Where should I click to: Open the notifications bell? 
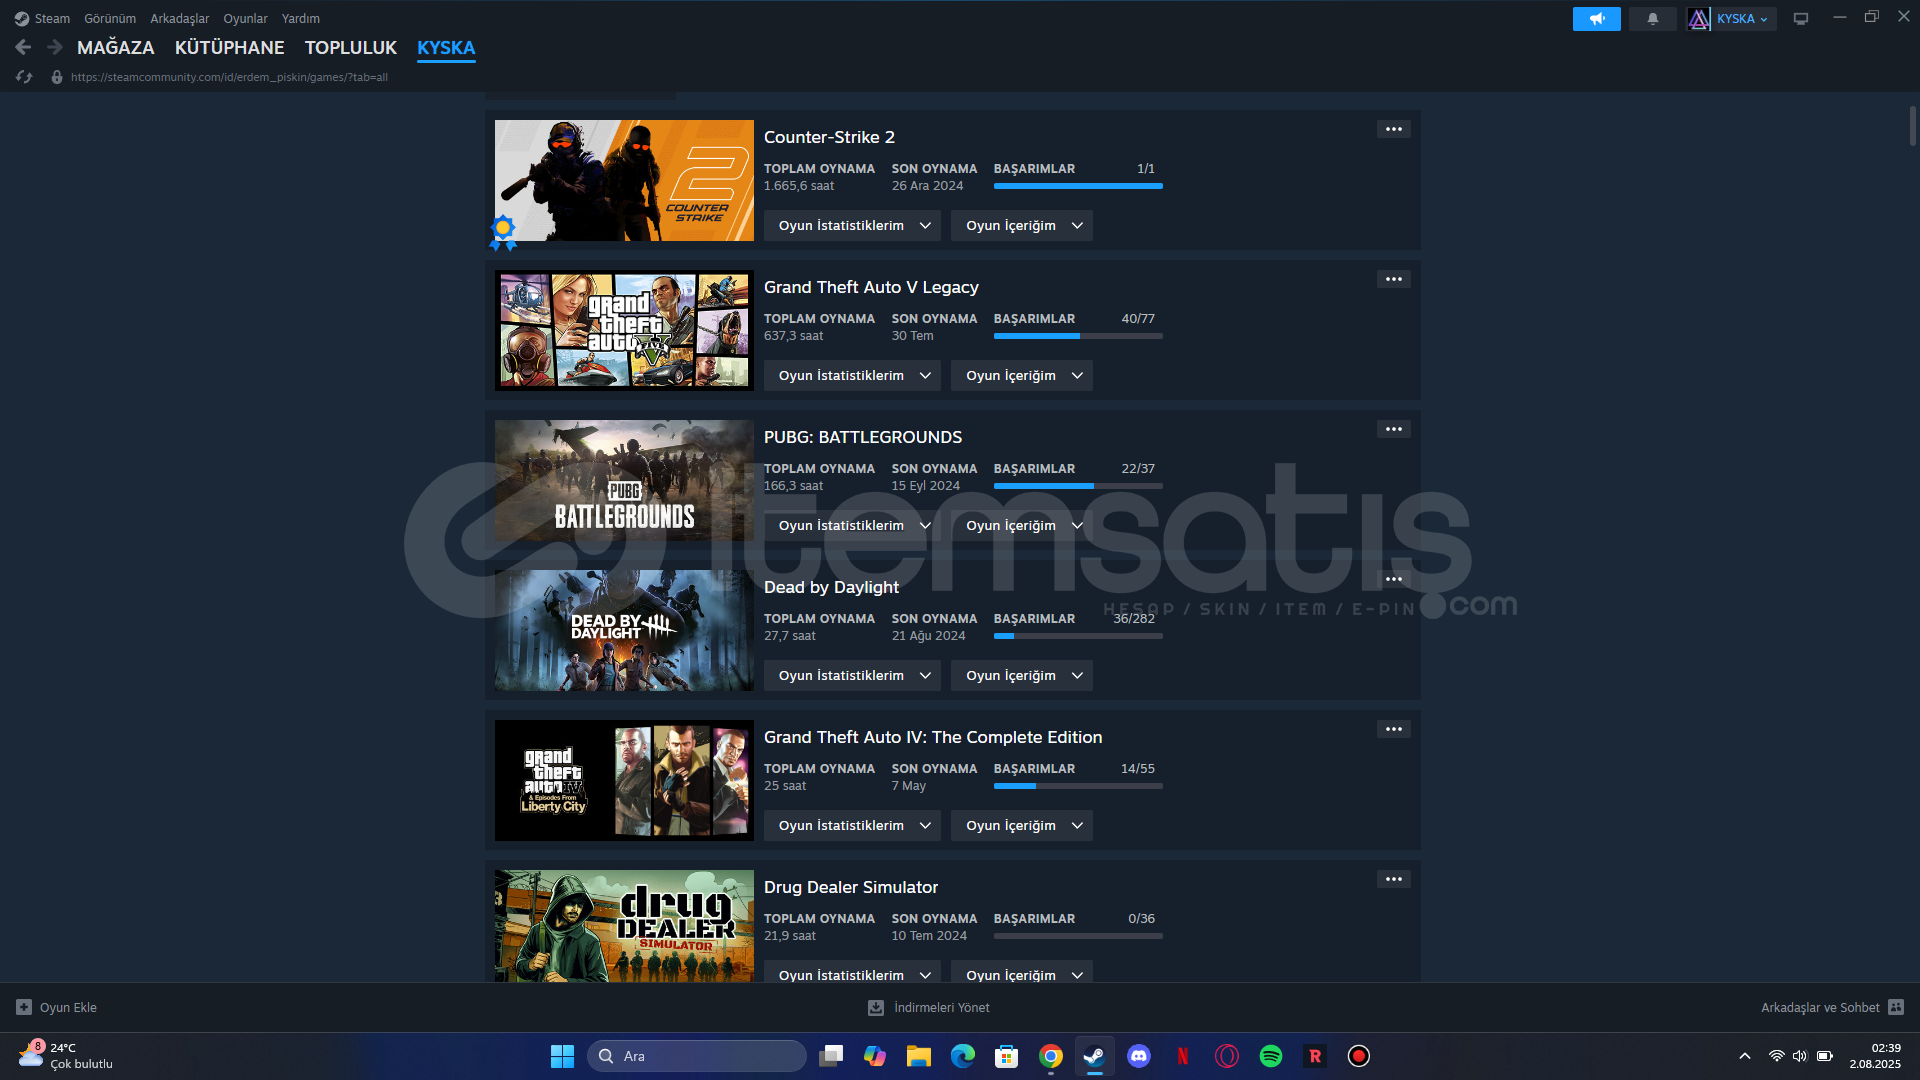tap(1653, 19)
